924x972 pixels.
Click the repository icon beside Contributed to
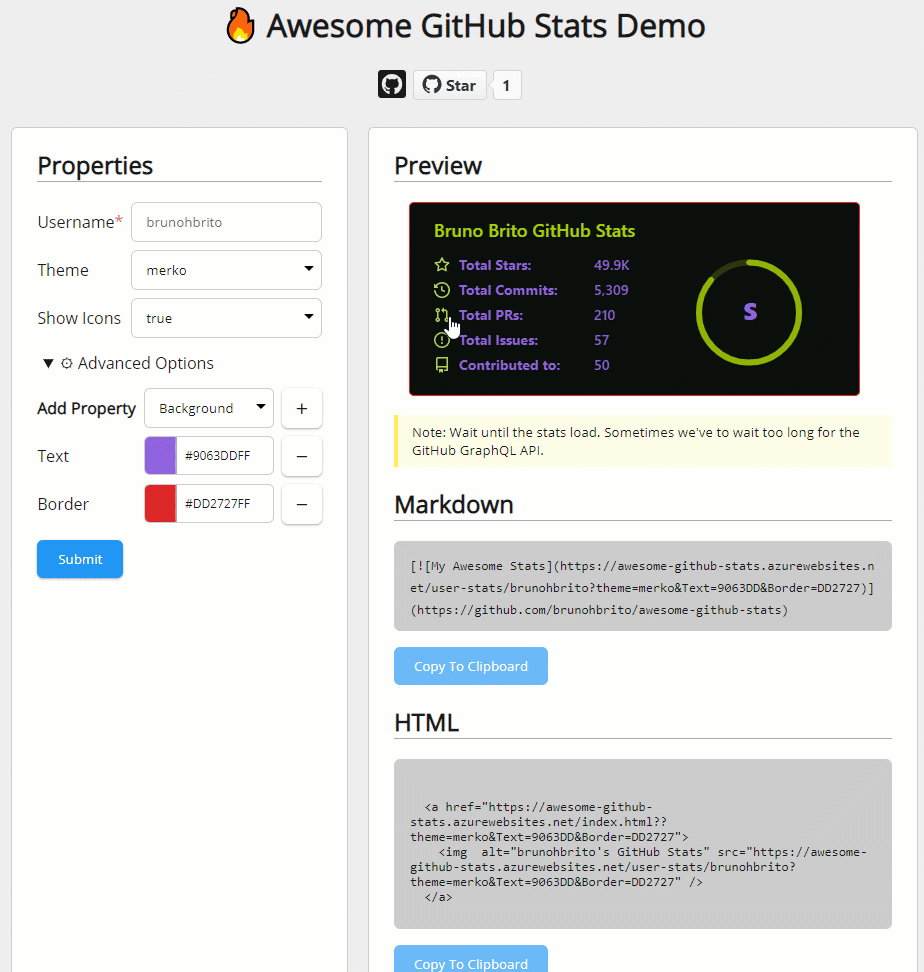tap(442, 365)
